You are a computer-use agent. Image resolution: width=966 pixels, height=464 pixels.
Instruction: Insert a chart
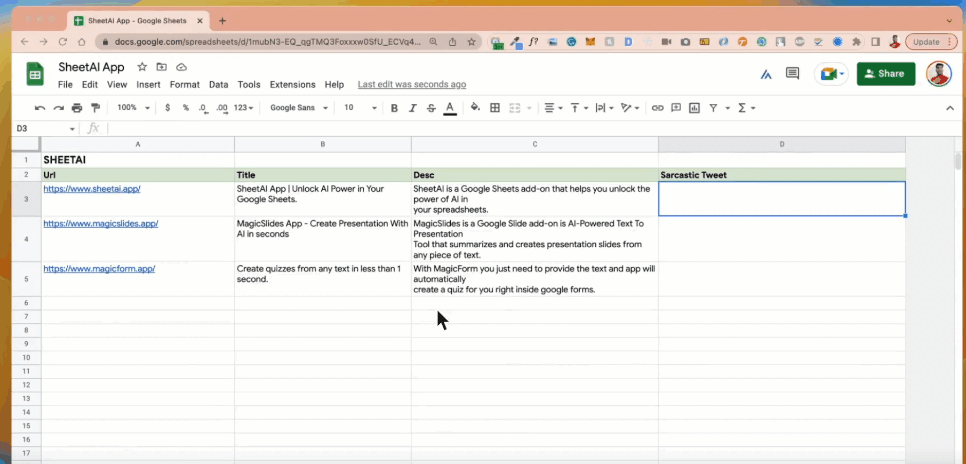[x=694, y=108]
